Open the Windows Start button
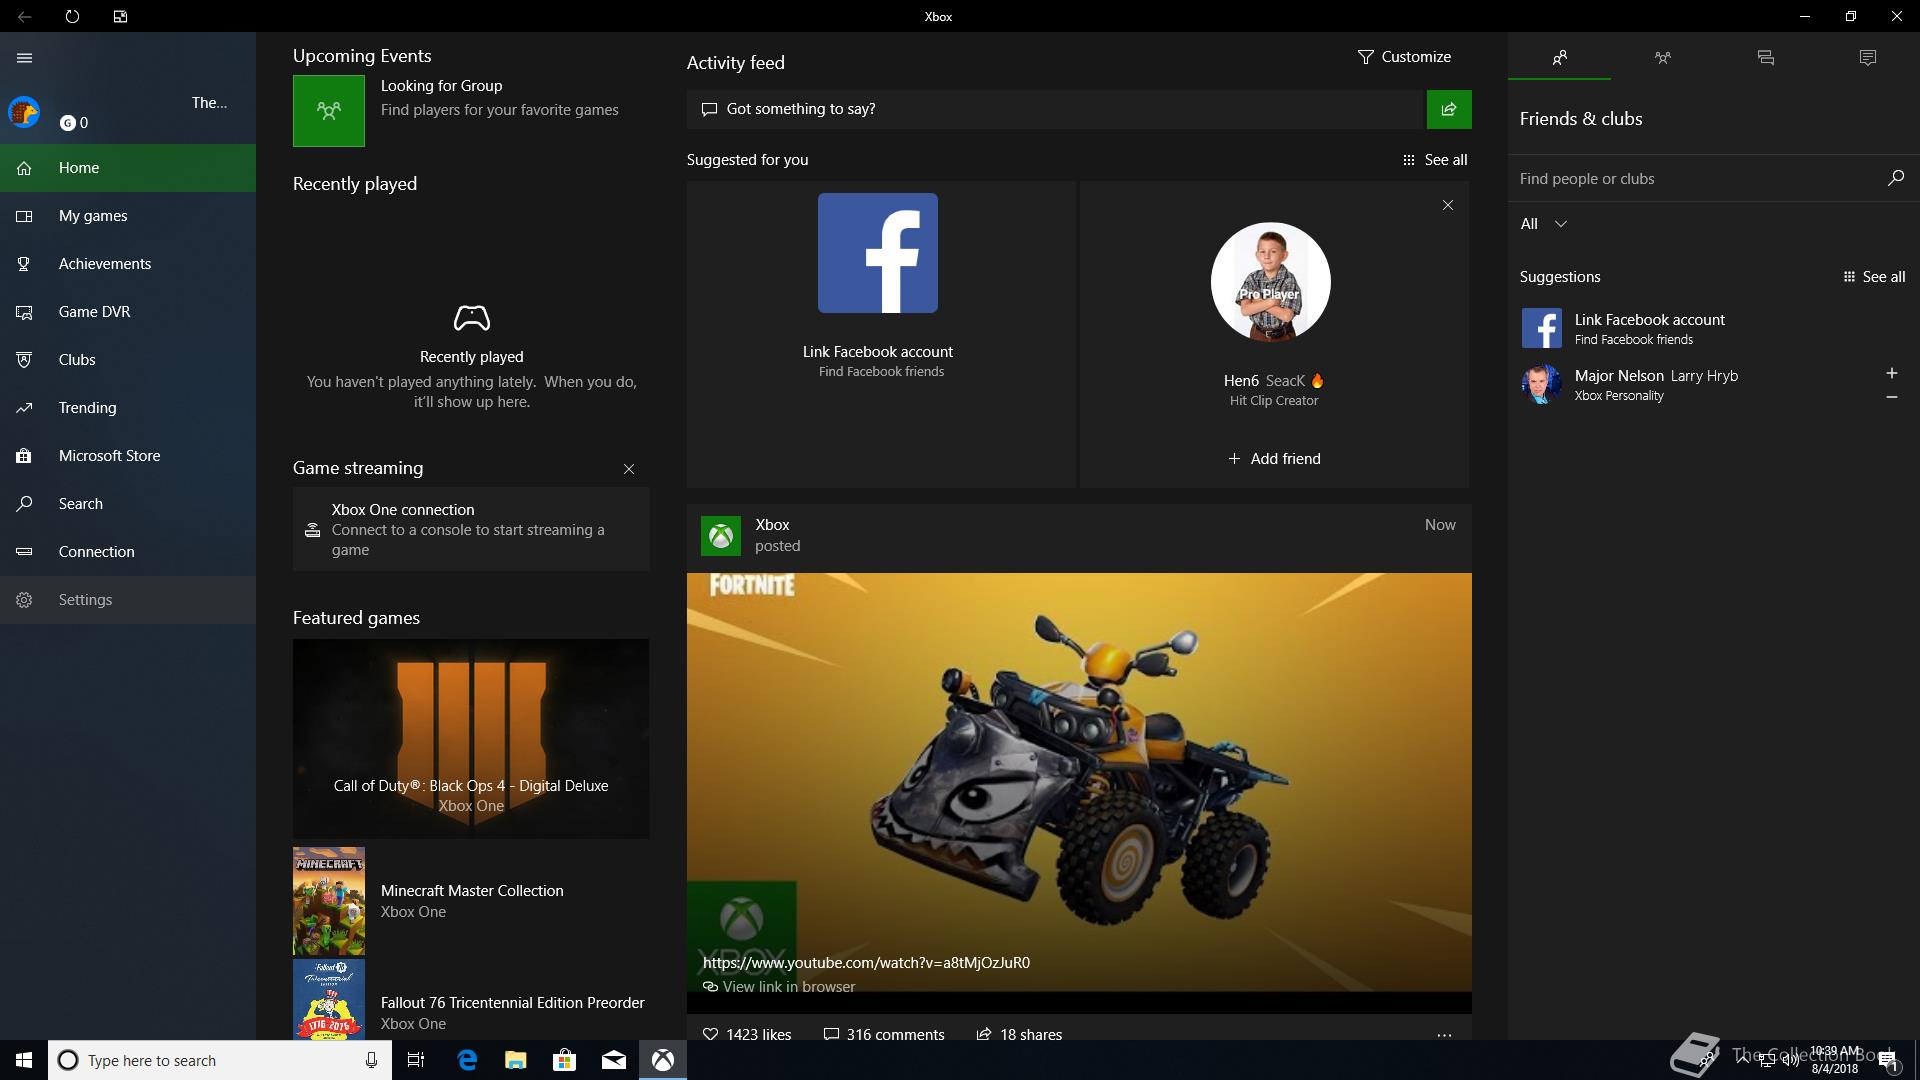1920x1080 pixels. 24,1060
